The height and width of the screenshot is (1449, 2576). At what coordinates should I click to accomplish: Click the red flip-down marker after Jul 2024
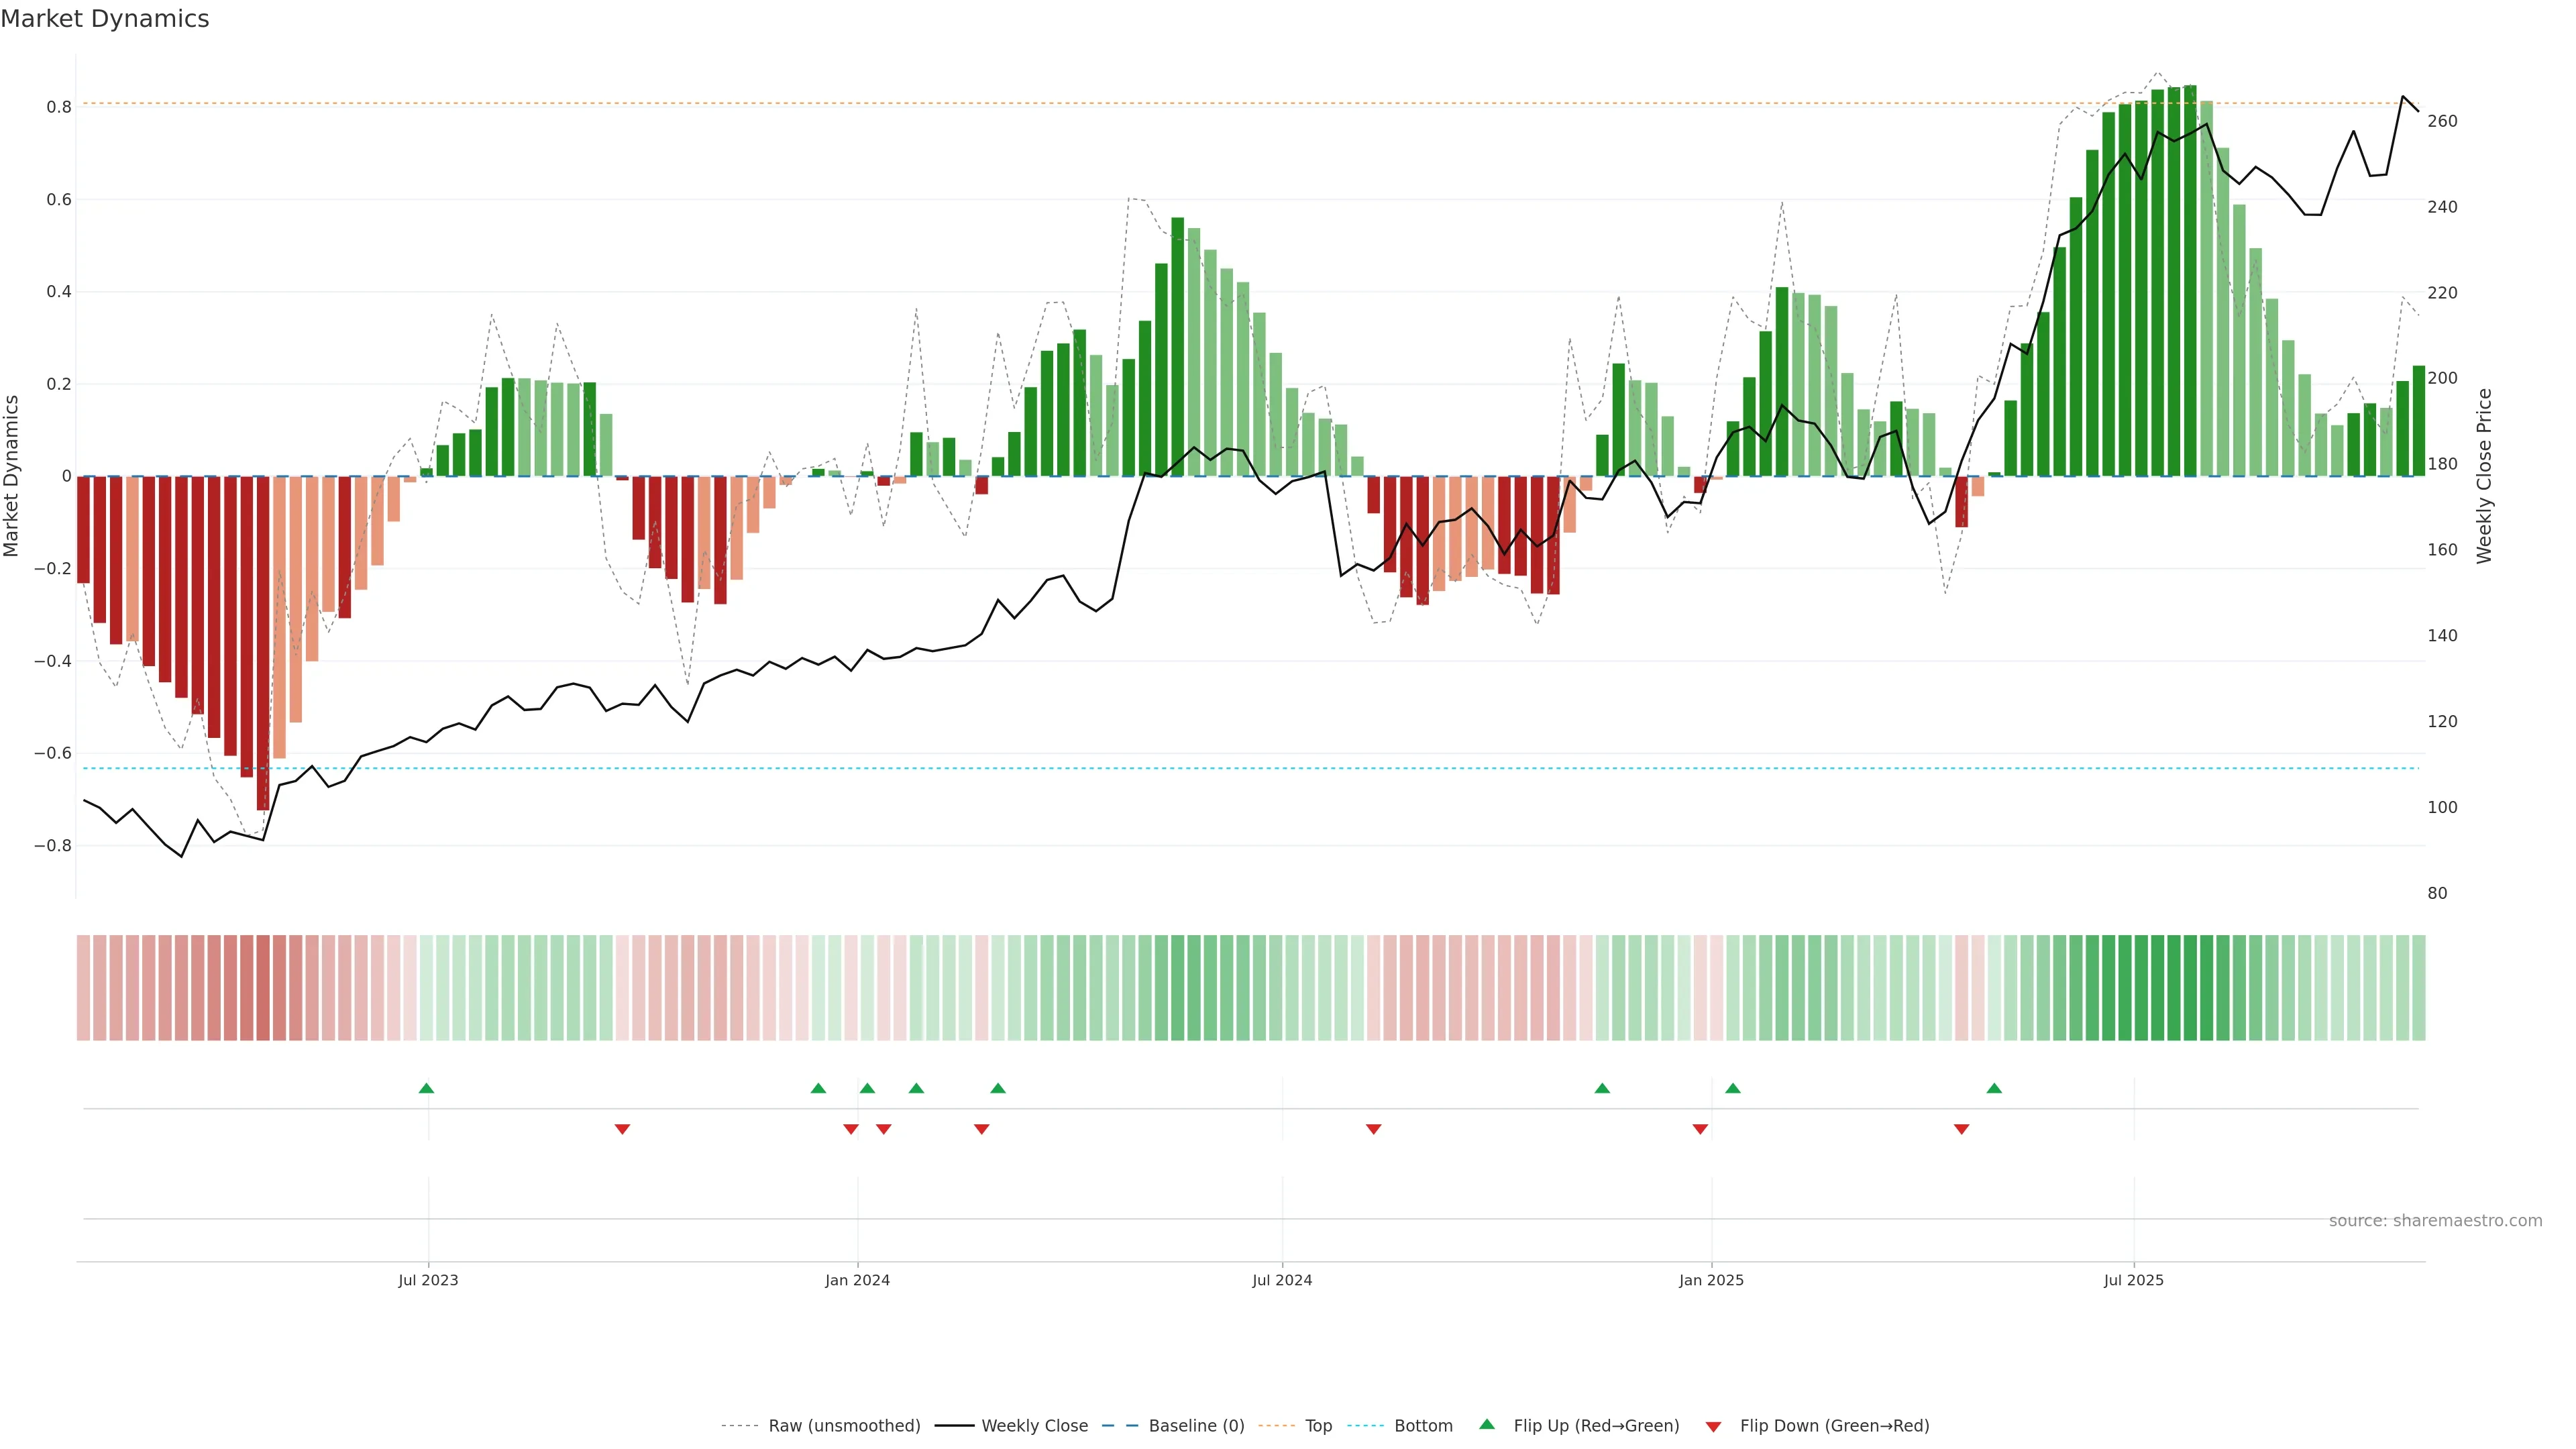1373,1129
